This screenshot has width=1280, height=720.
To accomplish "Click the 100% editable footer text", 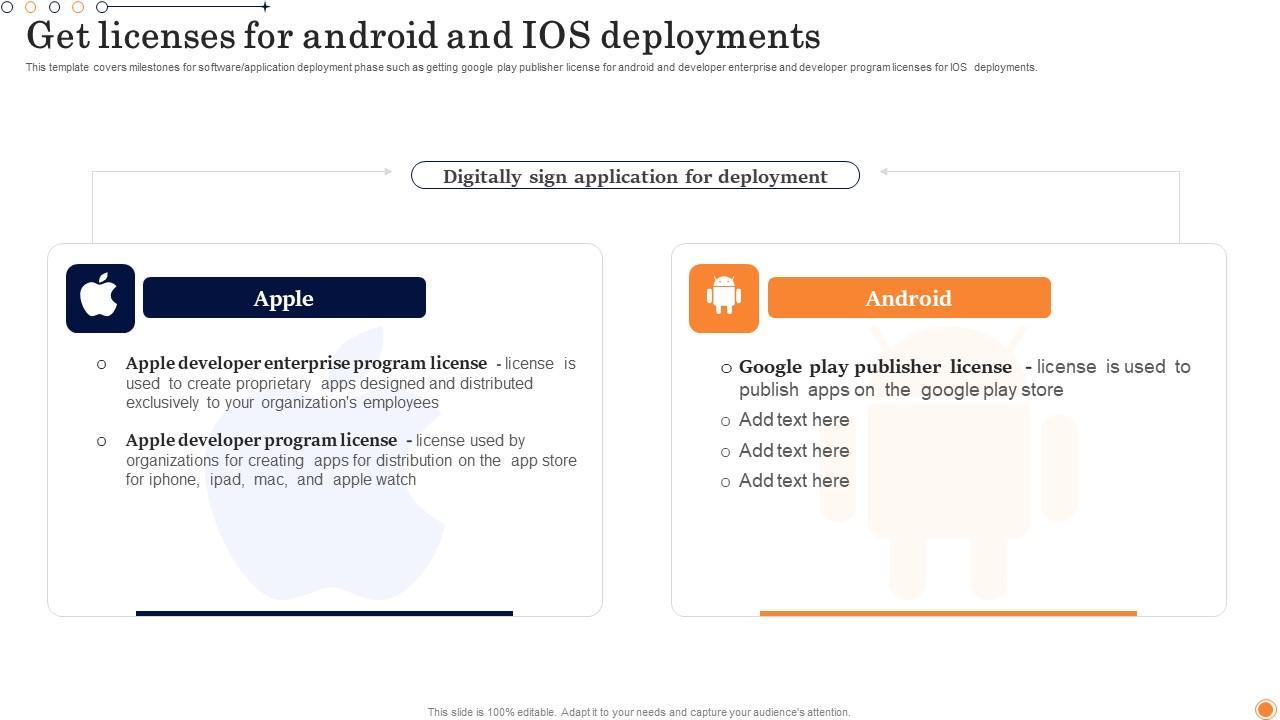I will coord(639,712).
